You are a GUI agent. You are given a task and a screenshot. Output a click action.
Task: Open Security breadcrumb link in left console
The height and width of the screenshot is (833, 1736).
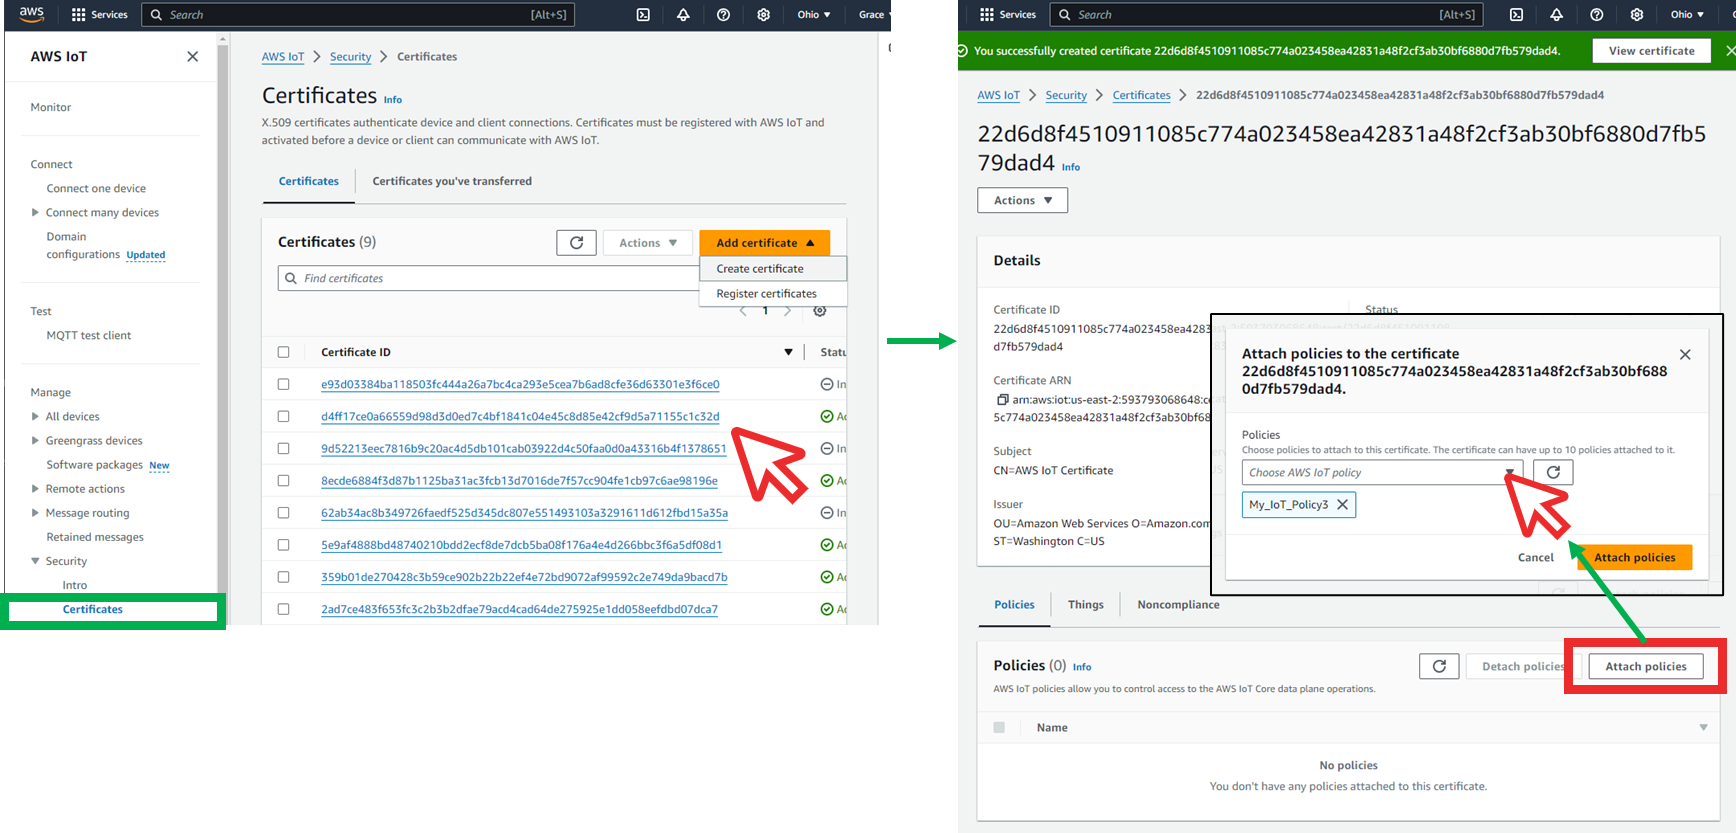click(x=350, y=57)
